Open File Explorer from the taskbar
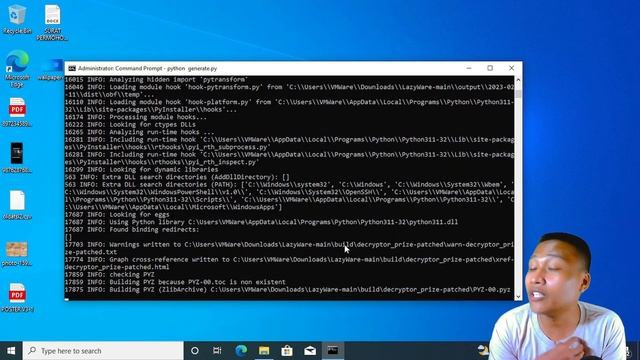The width and height of the screenshot is (640, 360). (x=264, y=351)
